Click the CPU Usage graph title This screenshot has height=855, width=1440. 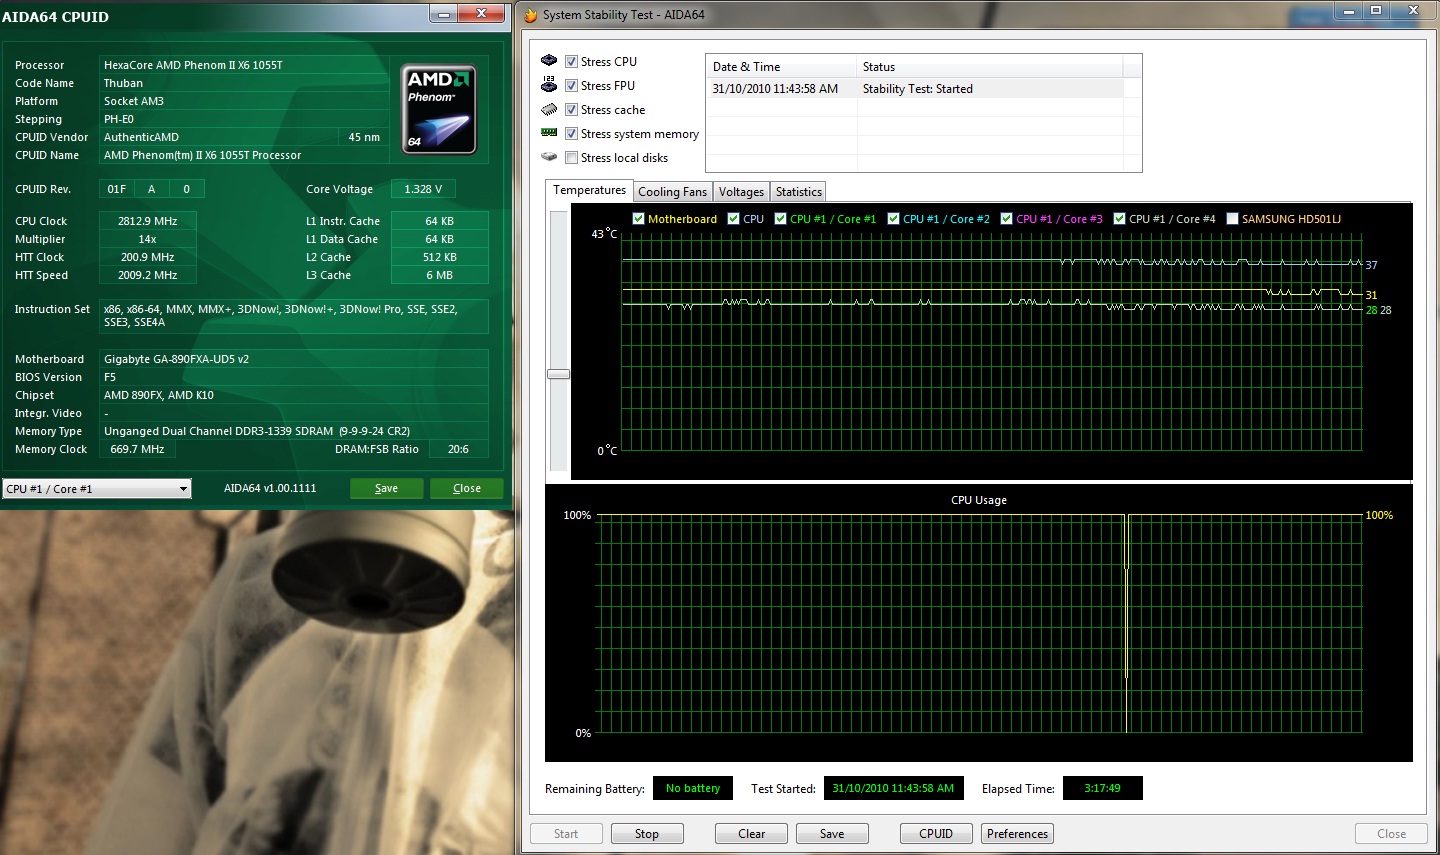[x=979, y=500]
